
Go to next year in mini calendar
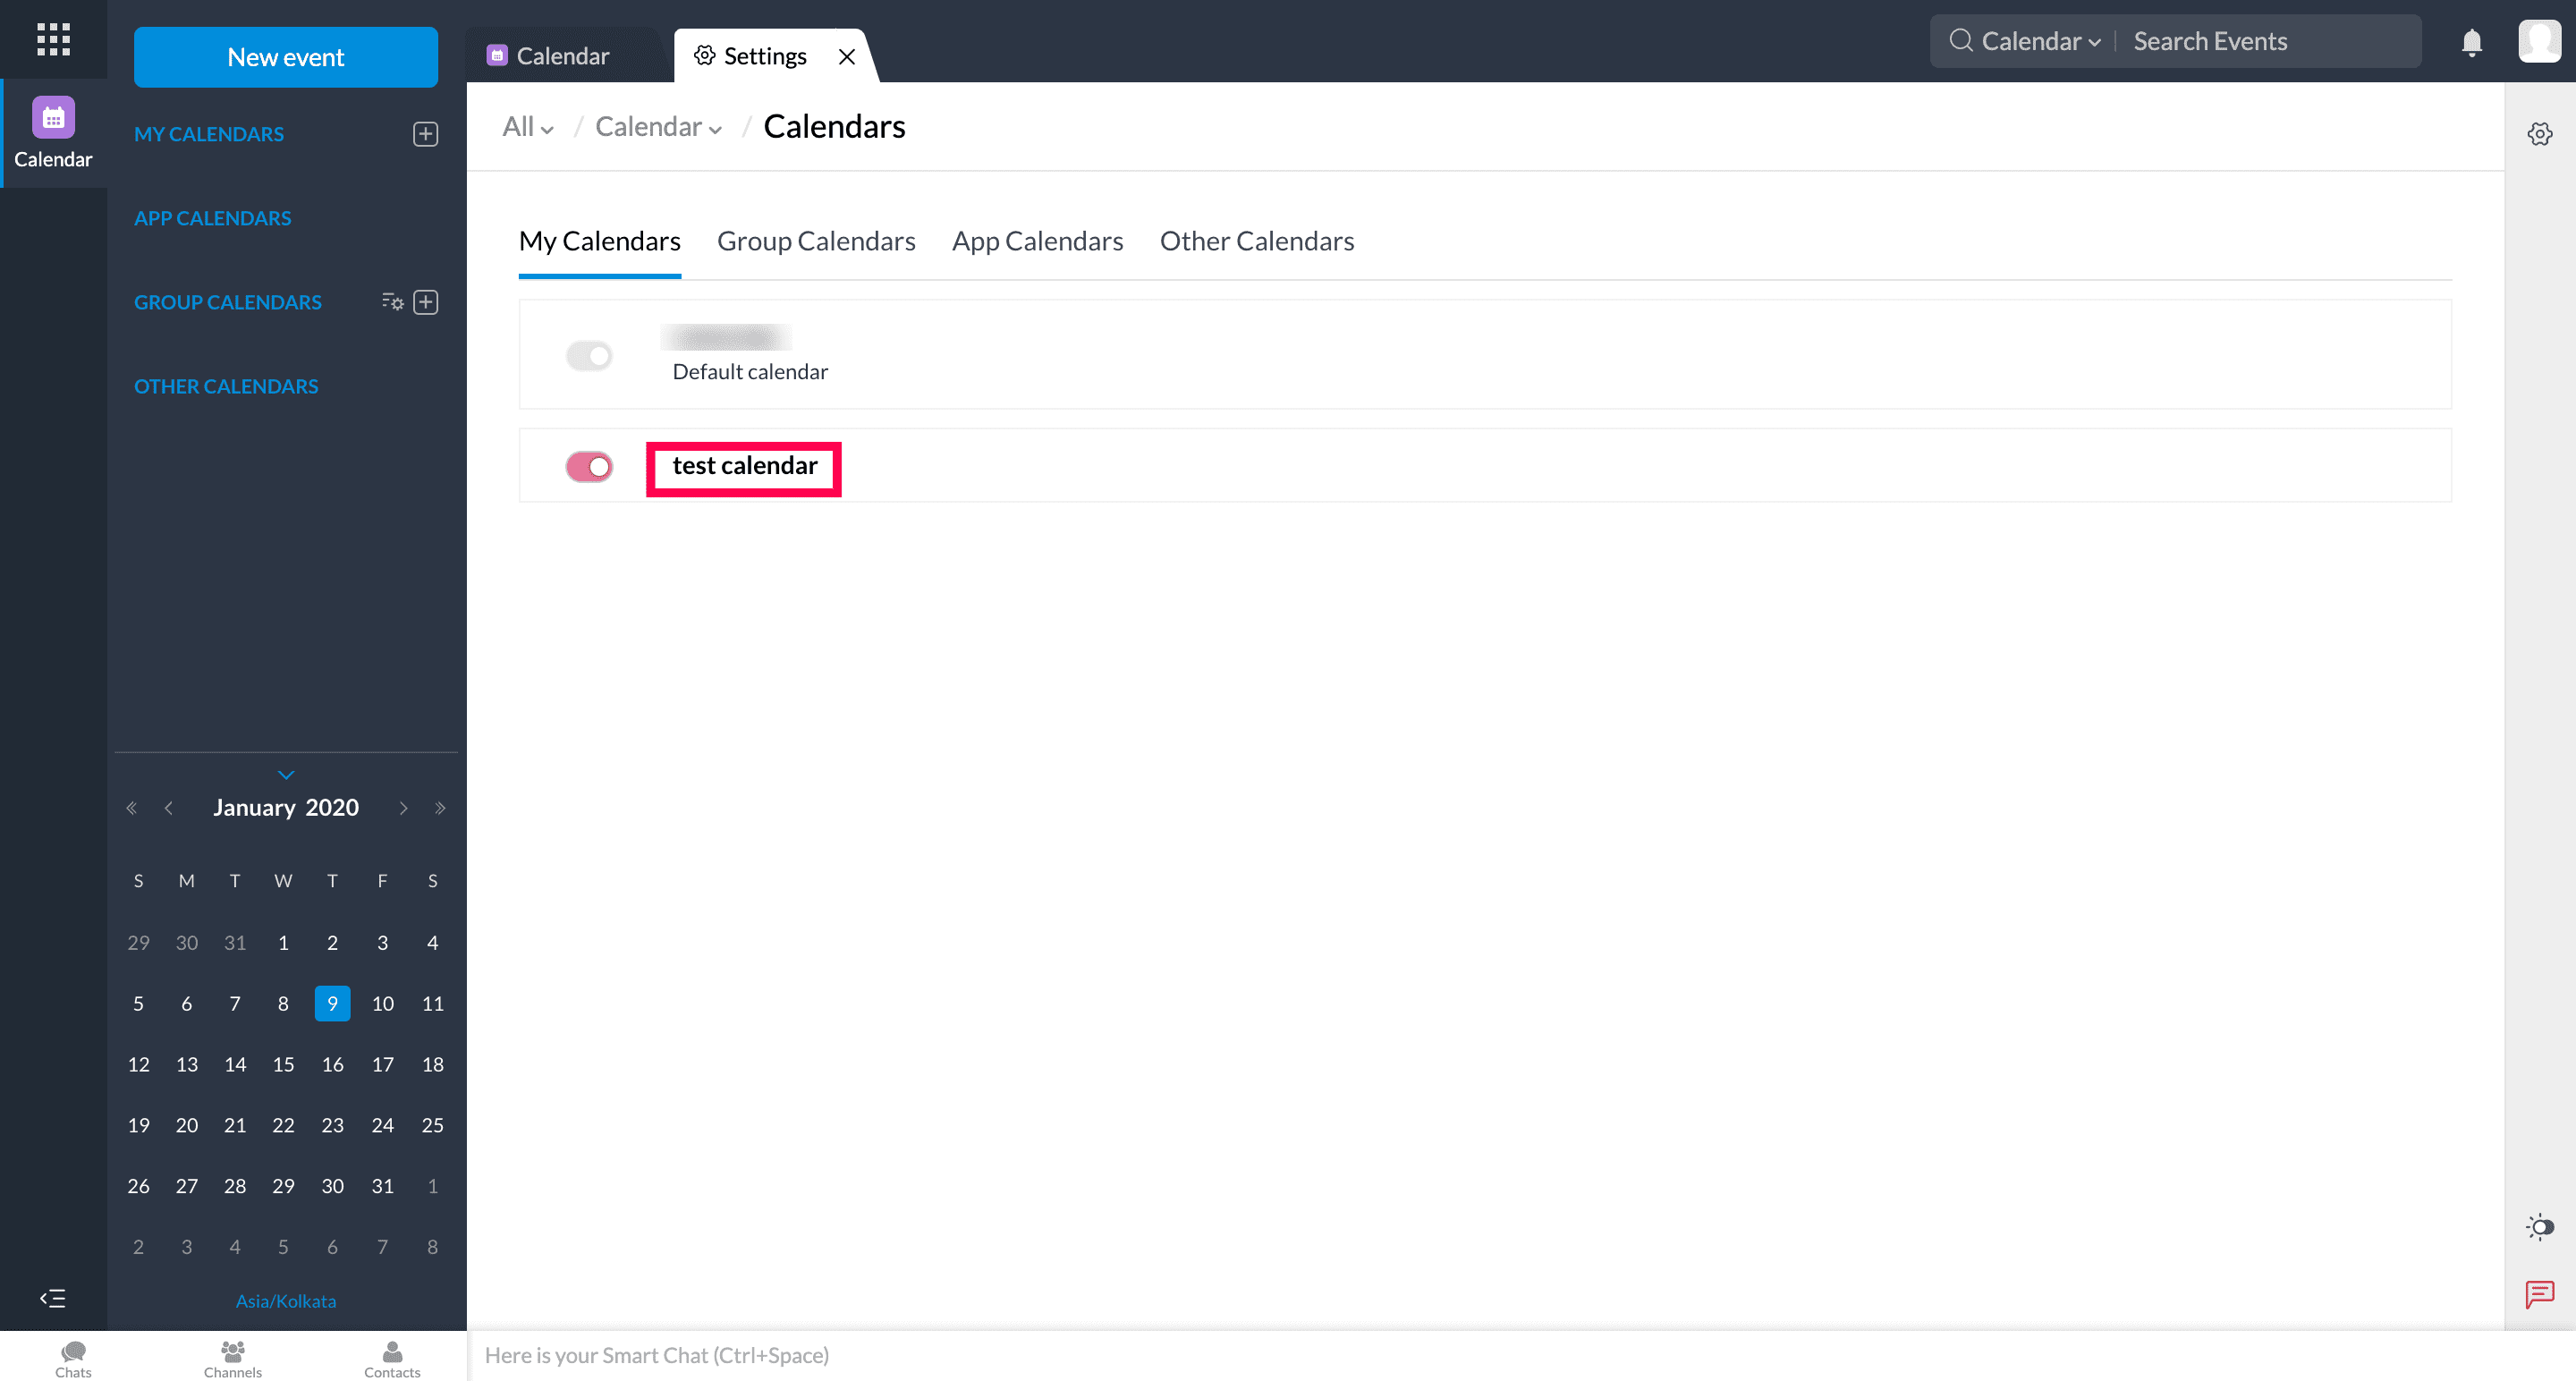440,808
